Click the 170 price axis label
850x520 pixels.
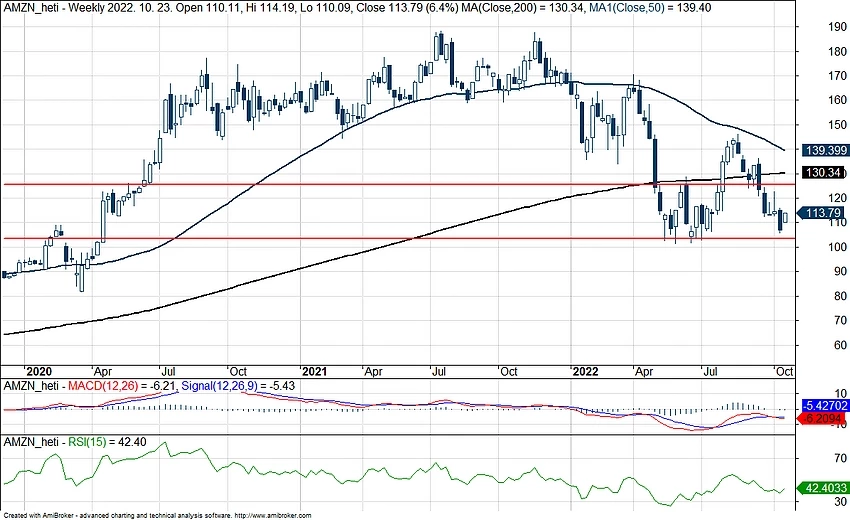pos(837,76)
